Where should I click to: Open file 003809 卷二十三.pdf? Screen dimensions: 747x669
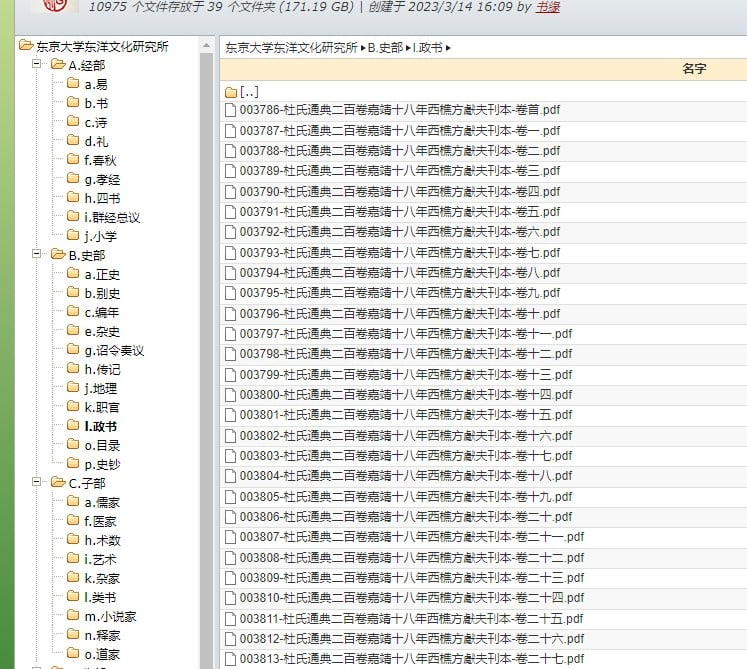click(412, 578)
